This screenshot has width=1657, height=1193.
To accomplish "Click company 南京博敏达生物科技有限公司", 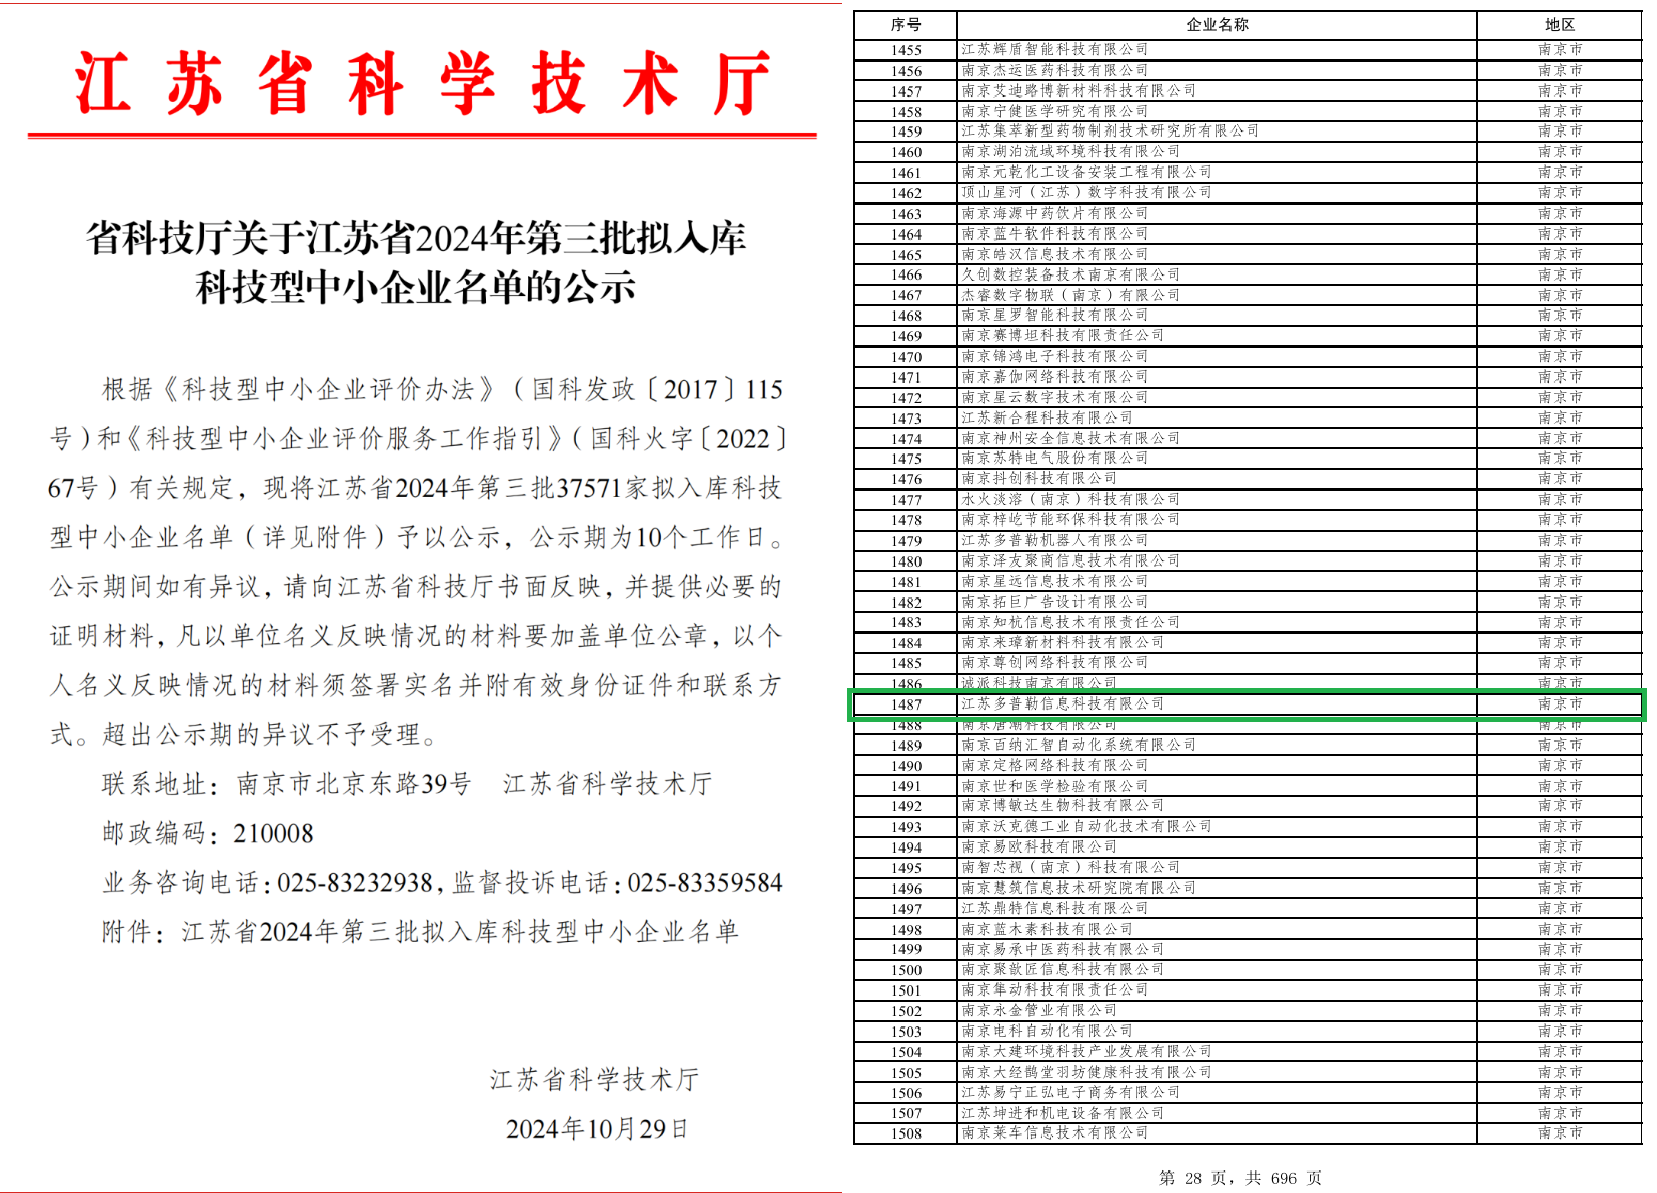I will tap(1063, 805).
